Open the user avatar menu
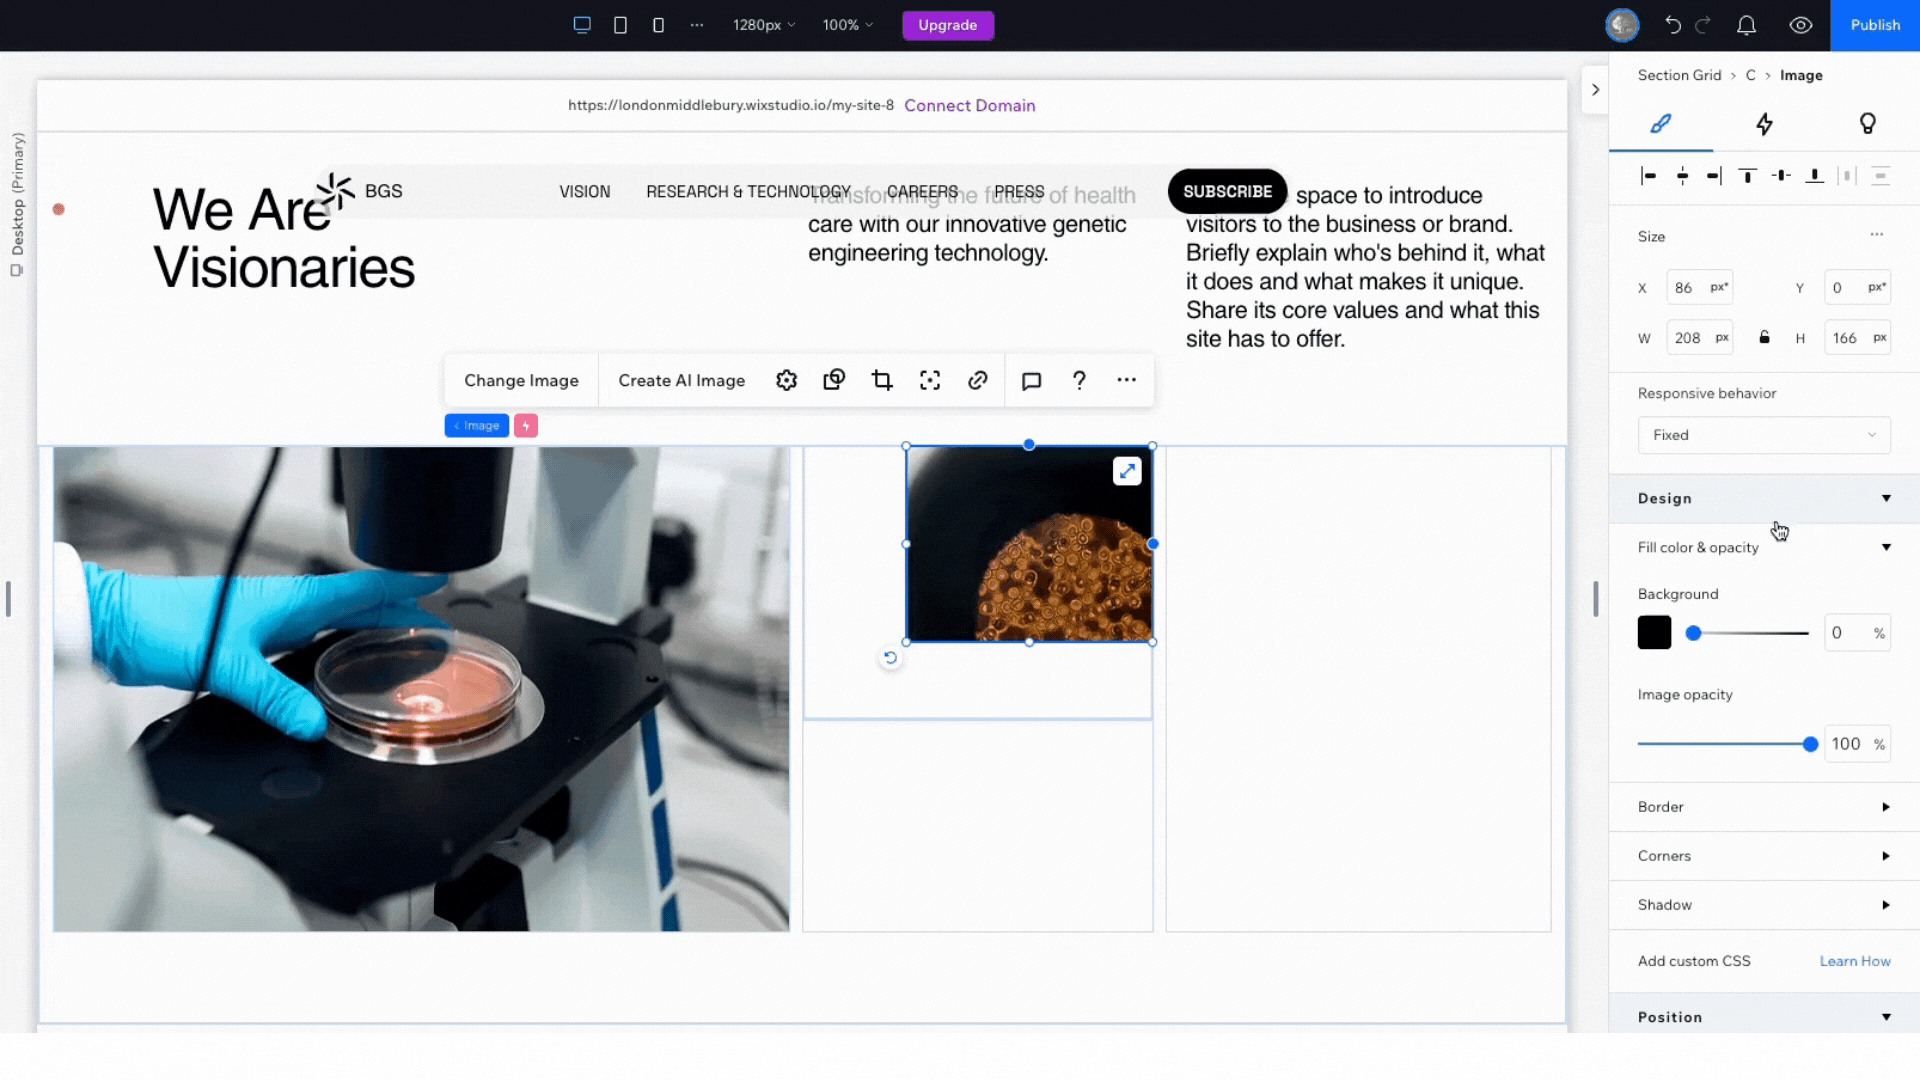The image size is (1920, 1080). point(1622,25)
